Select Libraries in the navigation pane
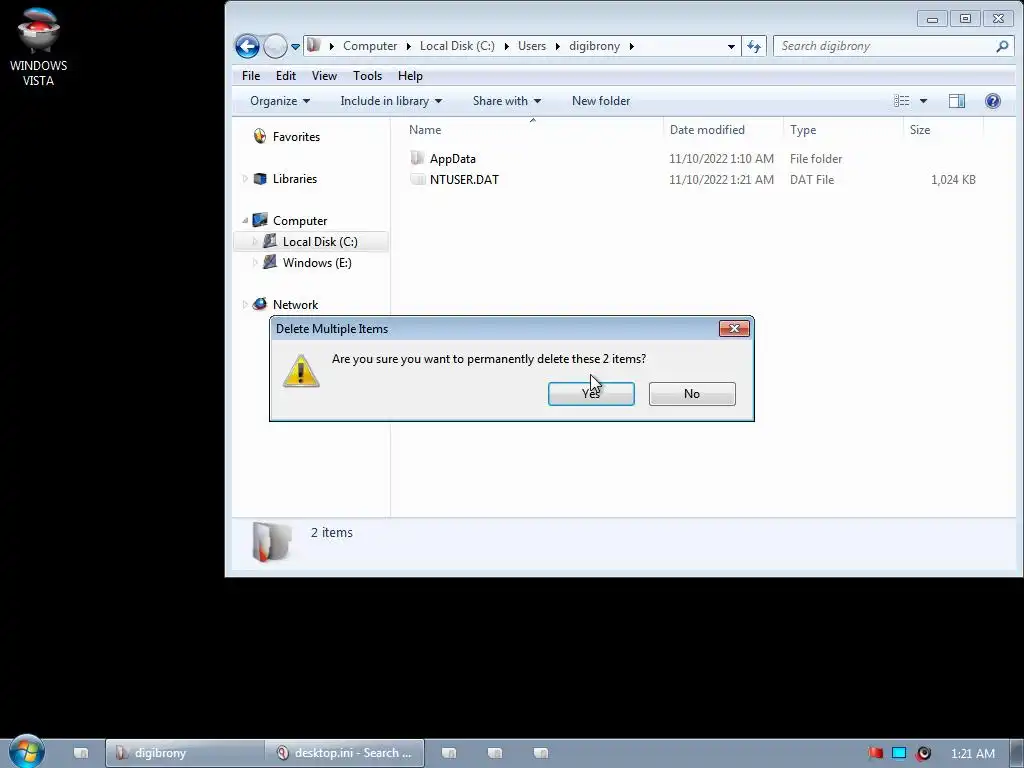This screenshot has height=768, width=1024. pyautogui.click(x=295, y=179)
